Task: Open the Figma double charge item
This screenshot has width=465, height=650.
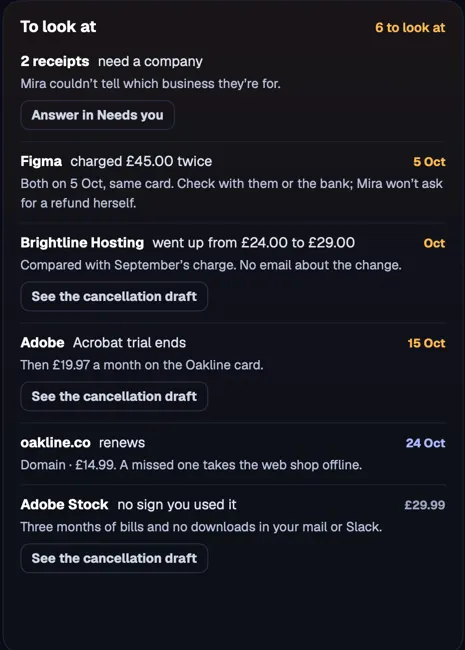Action: coord(232,182)
